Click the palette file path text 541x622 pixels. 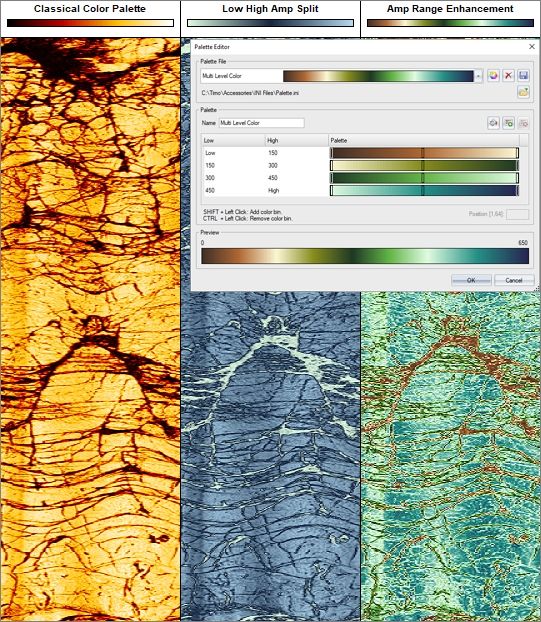tap(250, 93)
